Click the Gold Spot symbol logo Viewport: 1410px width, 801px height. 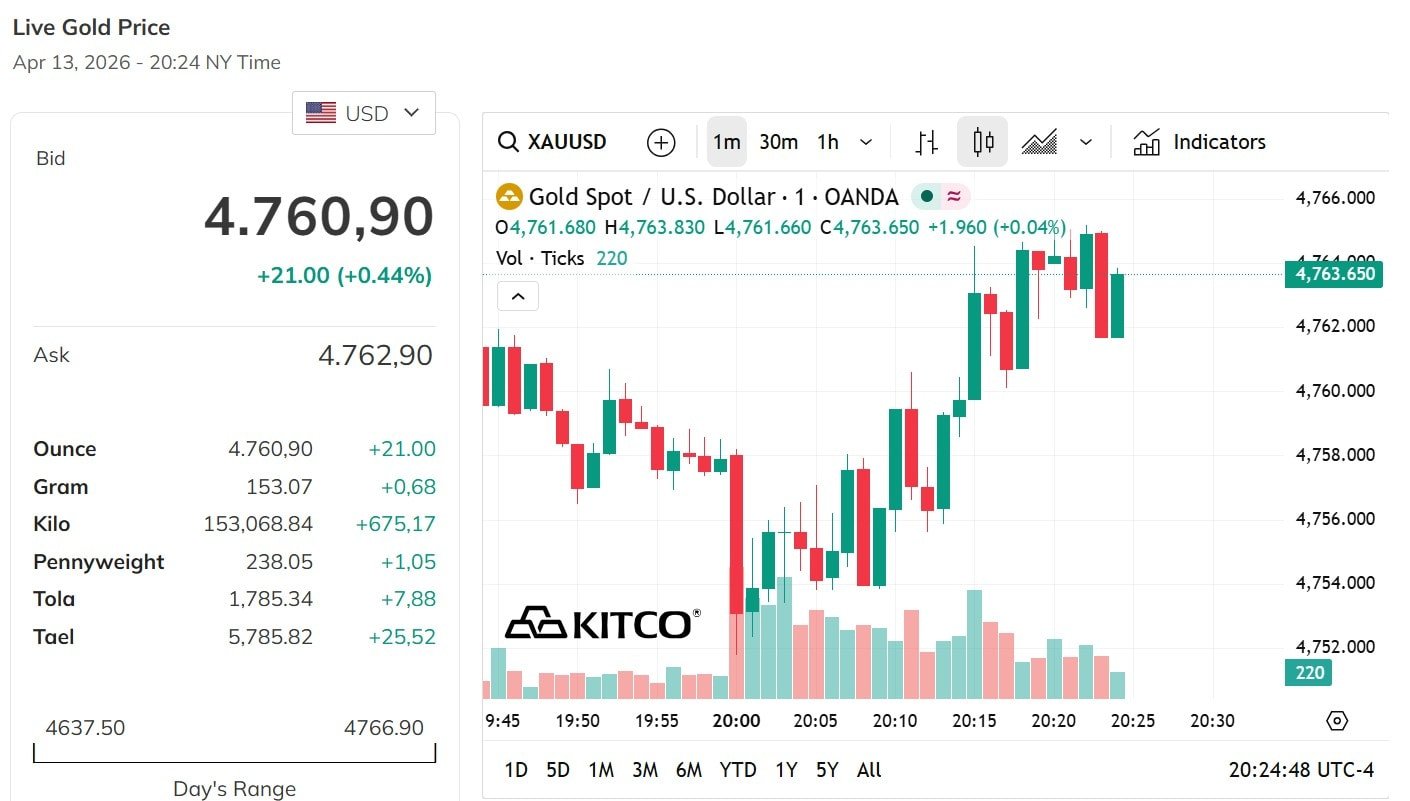[x=510, y=197]
